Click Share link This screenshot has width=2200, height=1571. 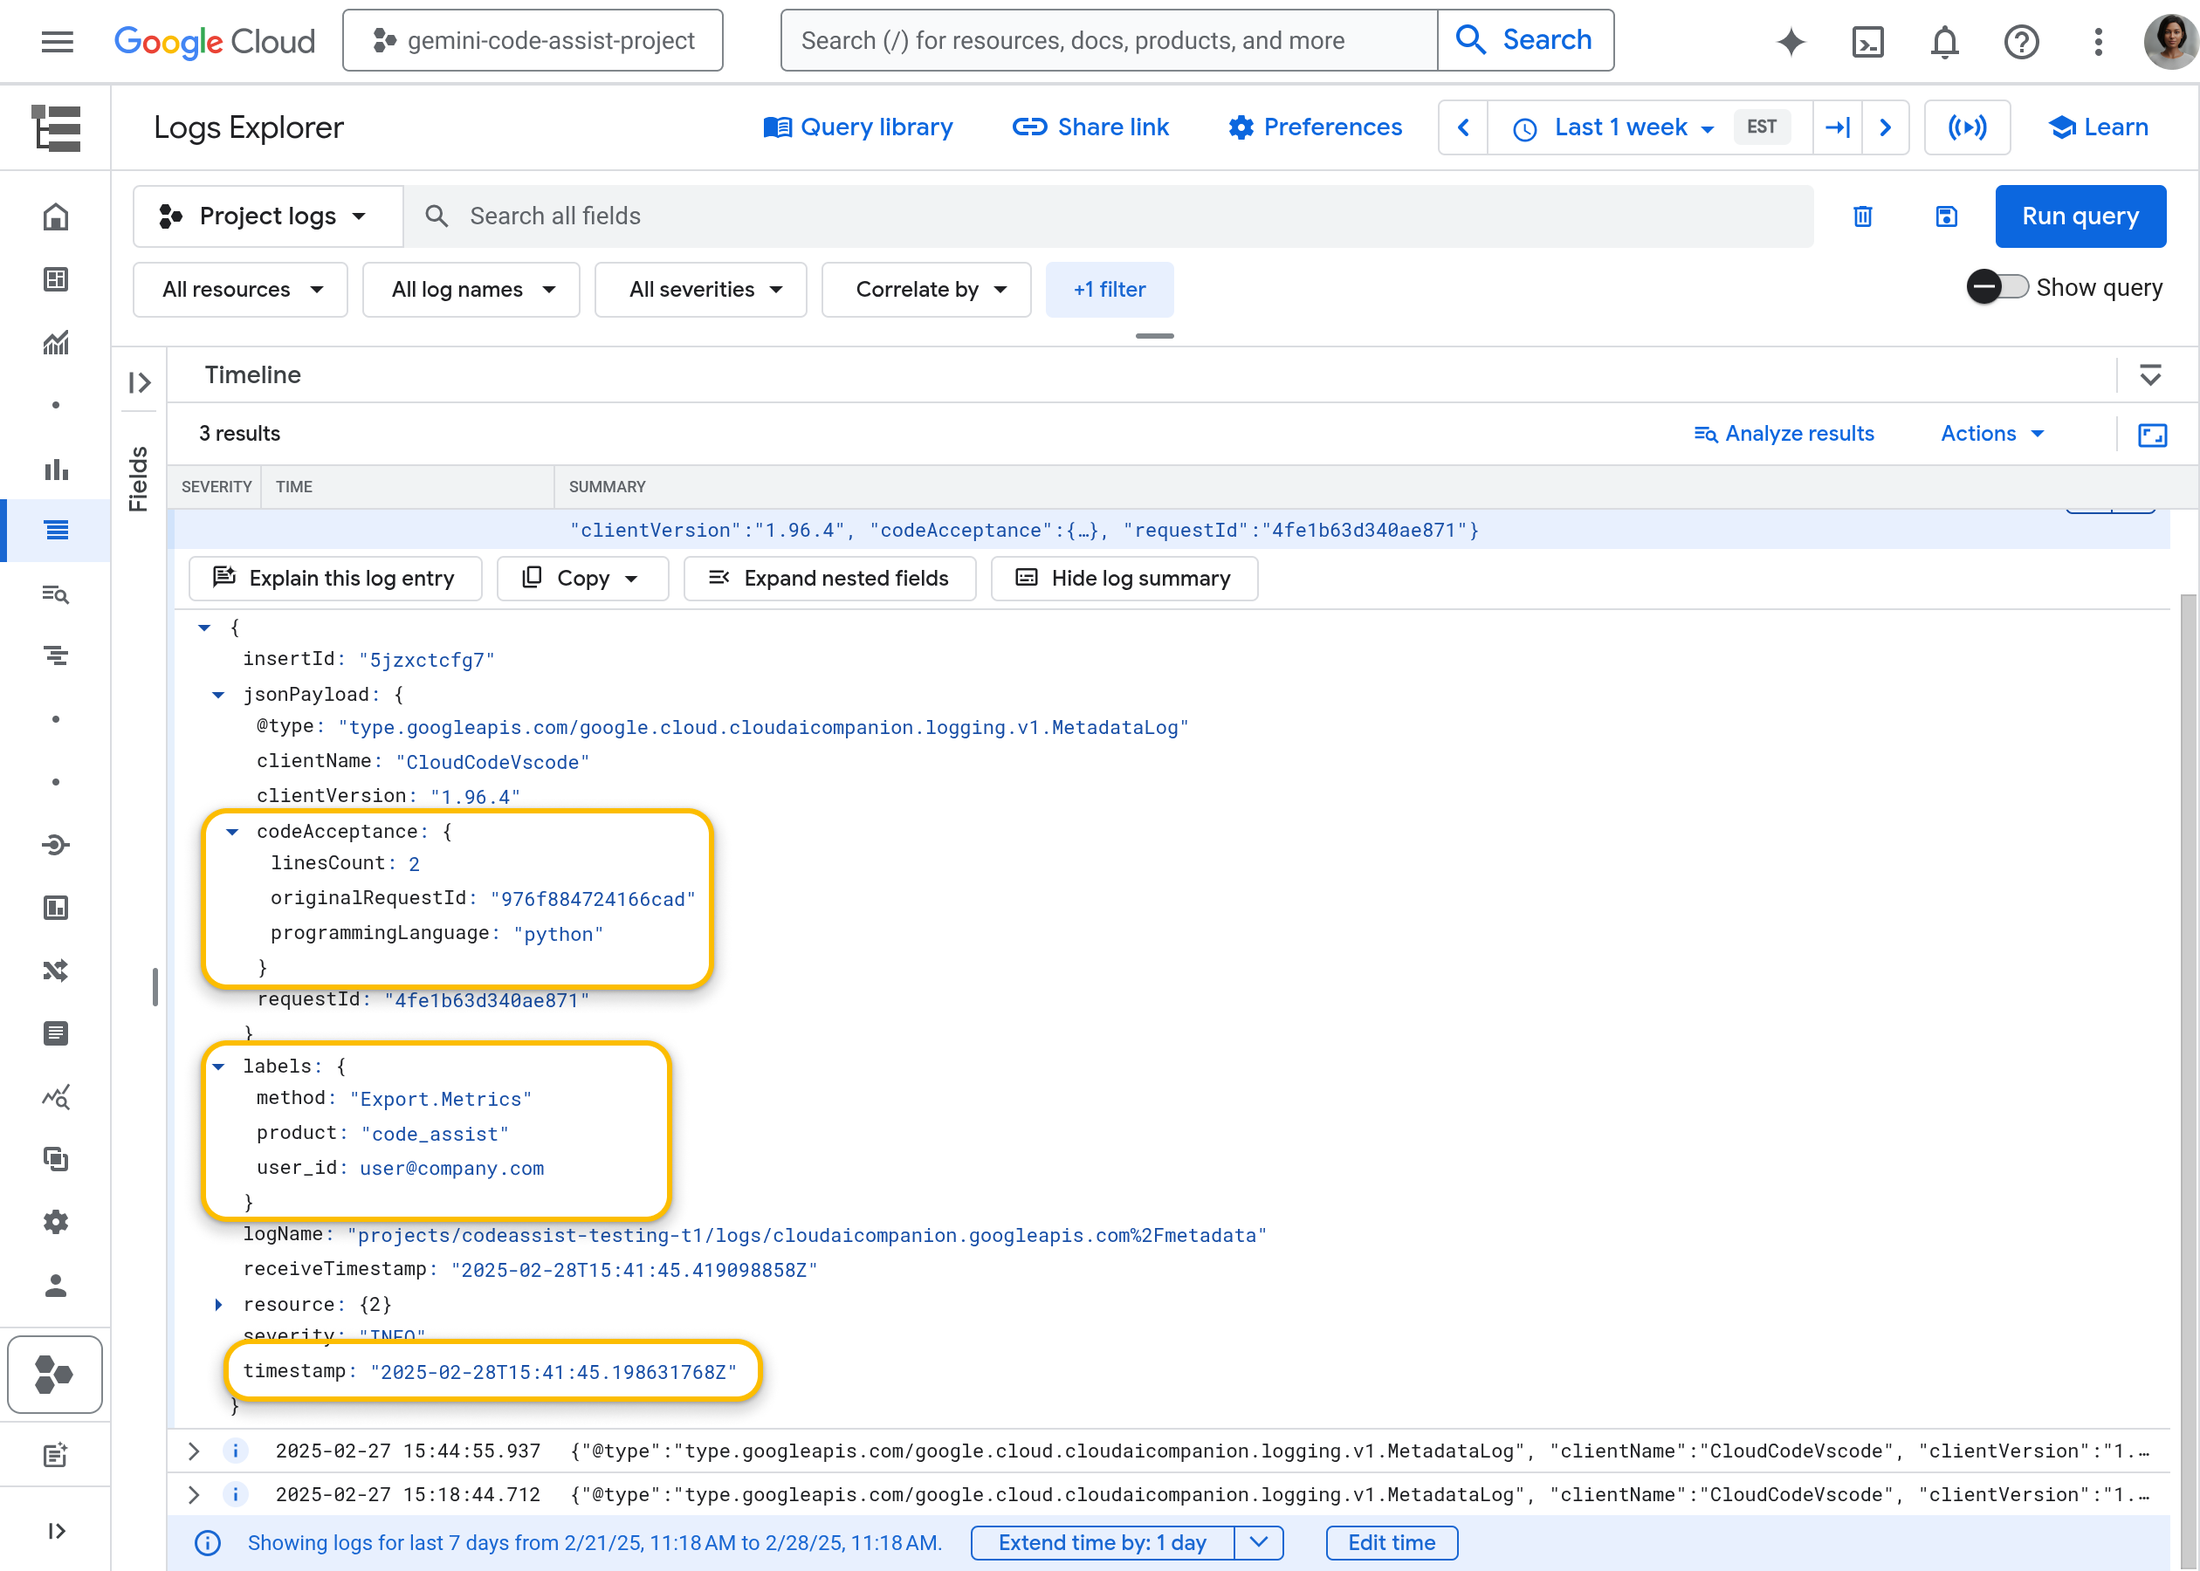(1091, 128)
